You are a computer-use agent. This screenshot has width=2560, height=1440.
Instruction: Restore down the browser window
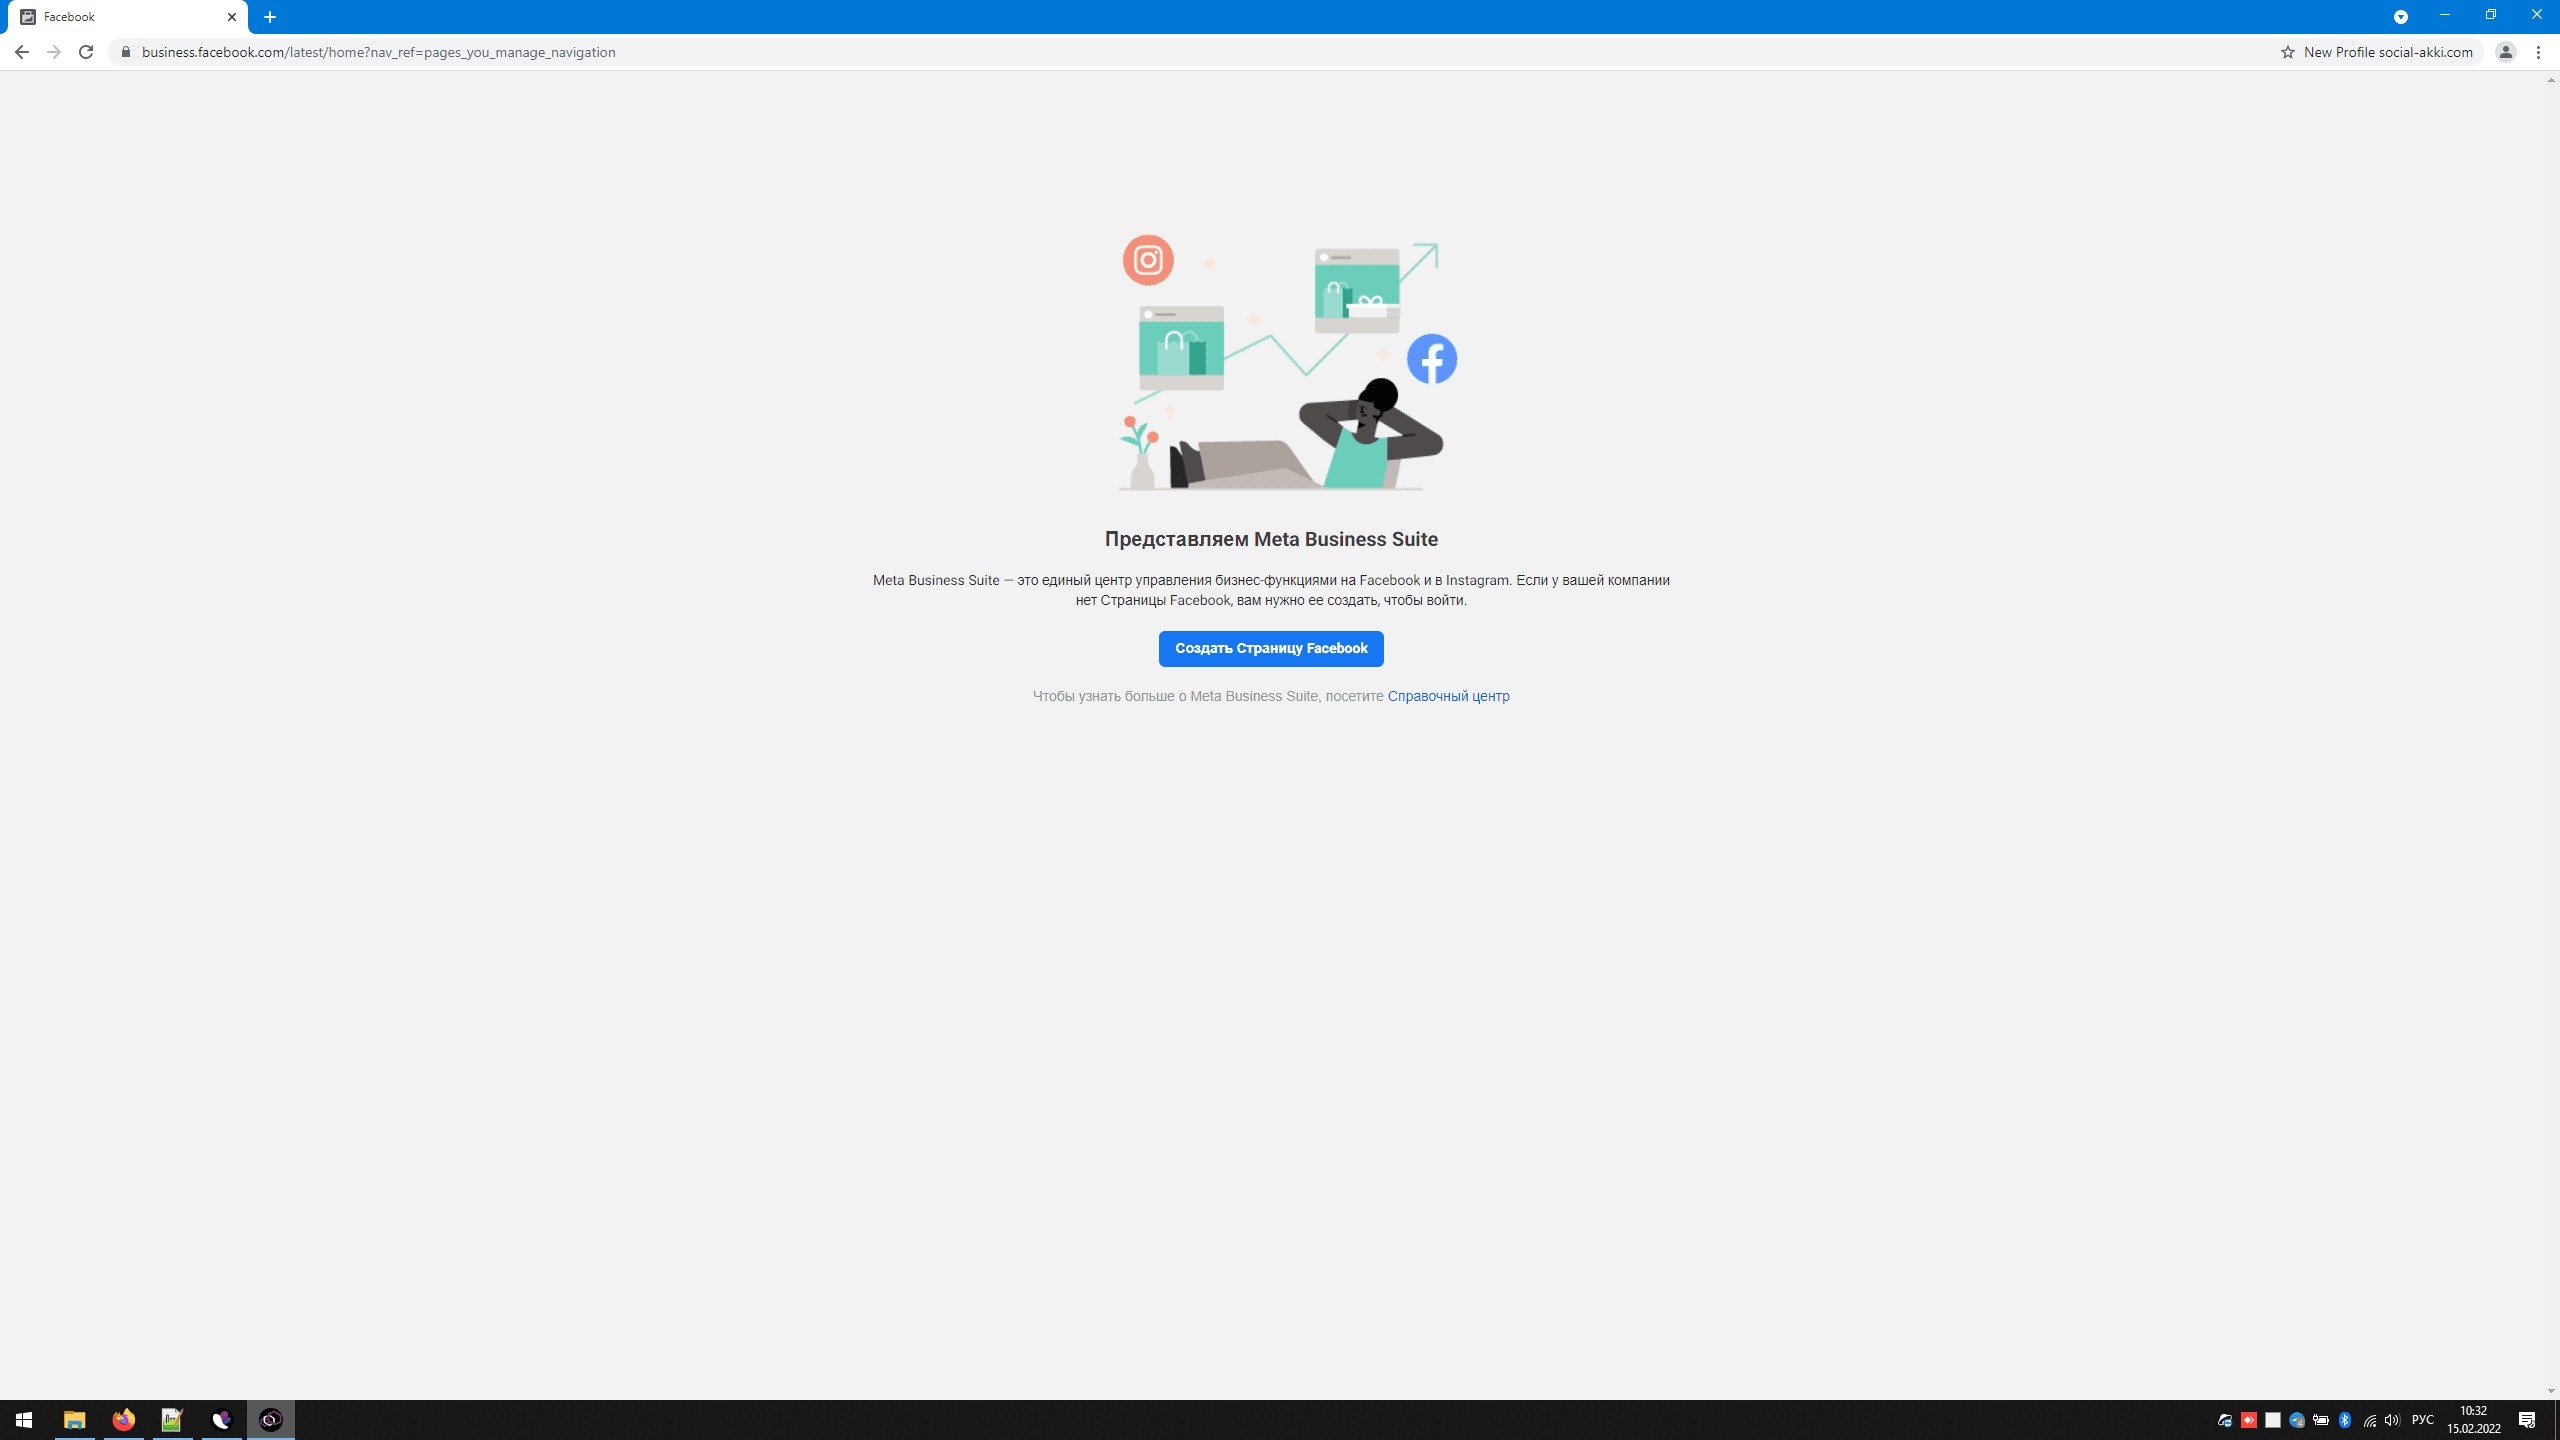click(2491, 15)
